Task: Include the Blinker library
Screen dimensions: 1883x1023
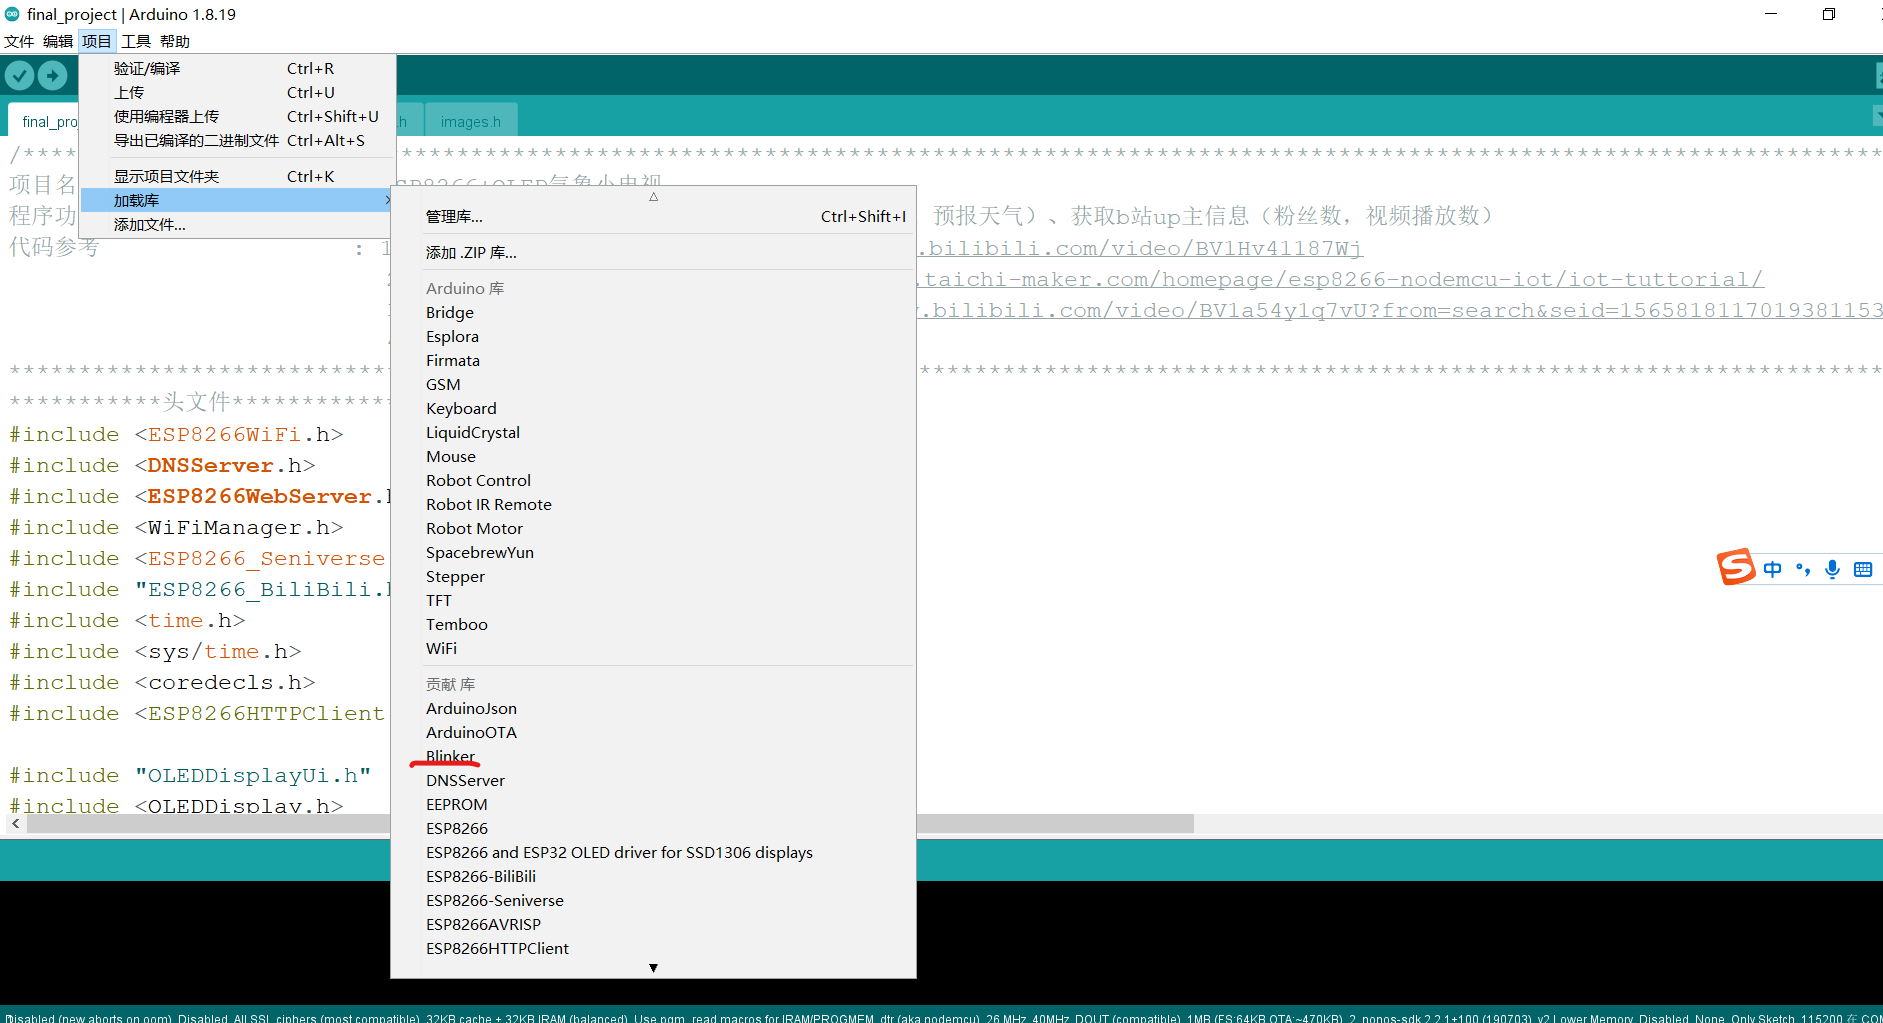Action: [653, 756]
